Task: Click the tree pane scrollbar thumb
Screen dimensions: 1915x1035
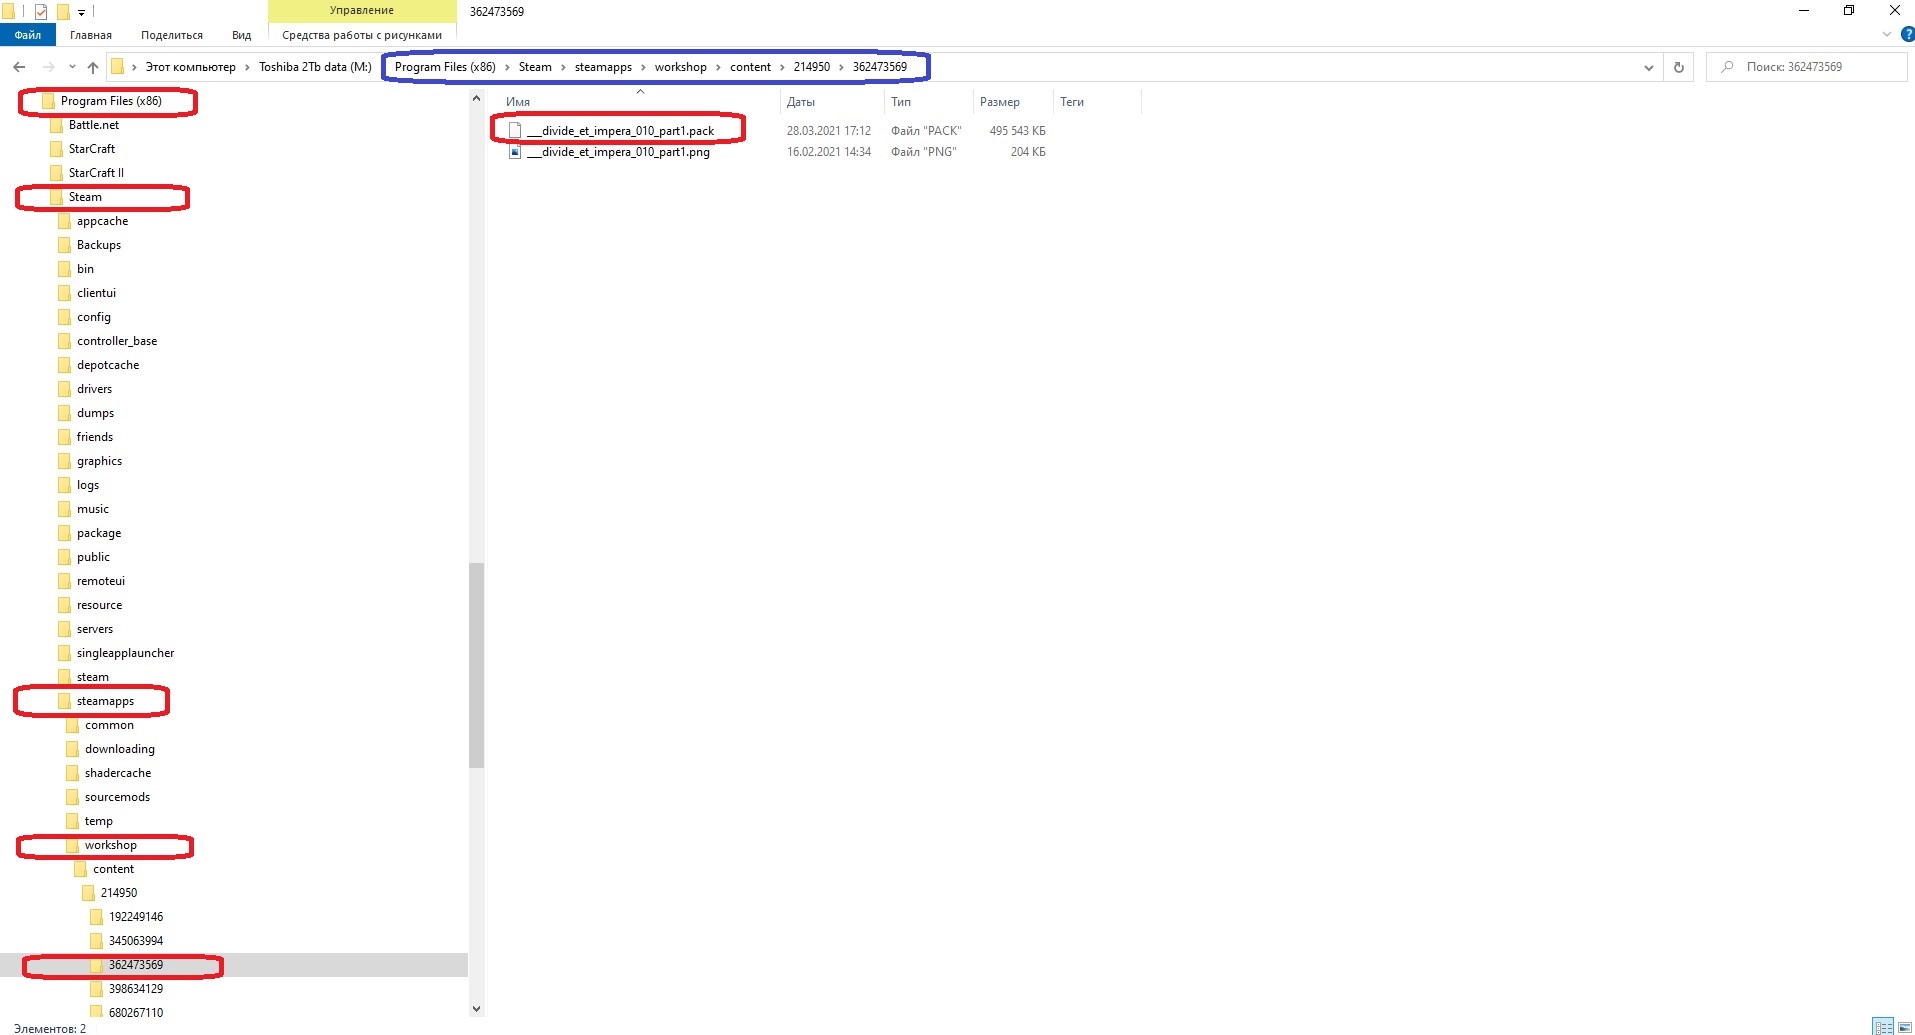Action: [x=476, y=665]
